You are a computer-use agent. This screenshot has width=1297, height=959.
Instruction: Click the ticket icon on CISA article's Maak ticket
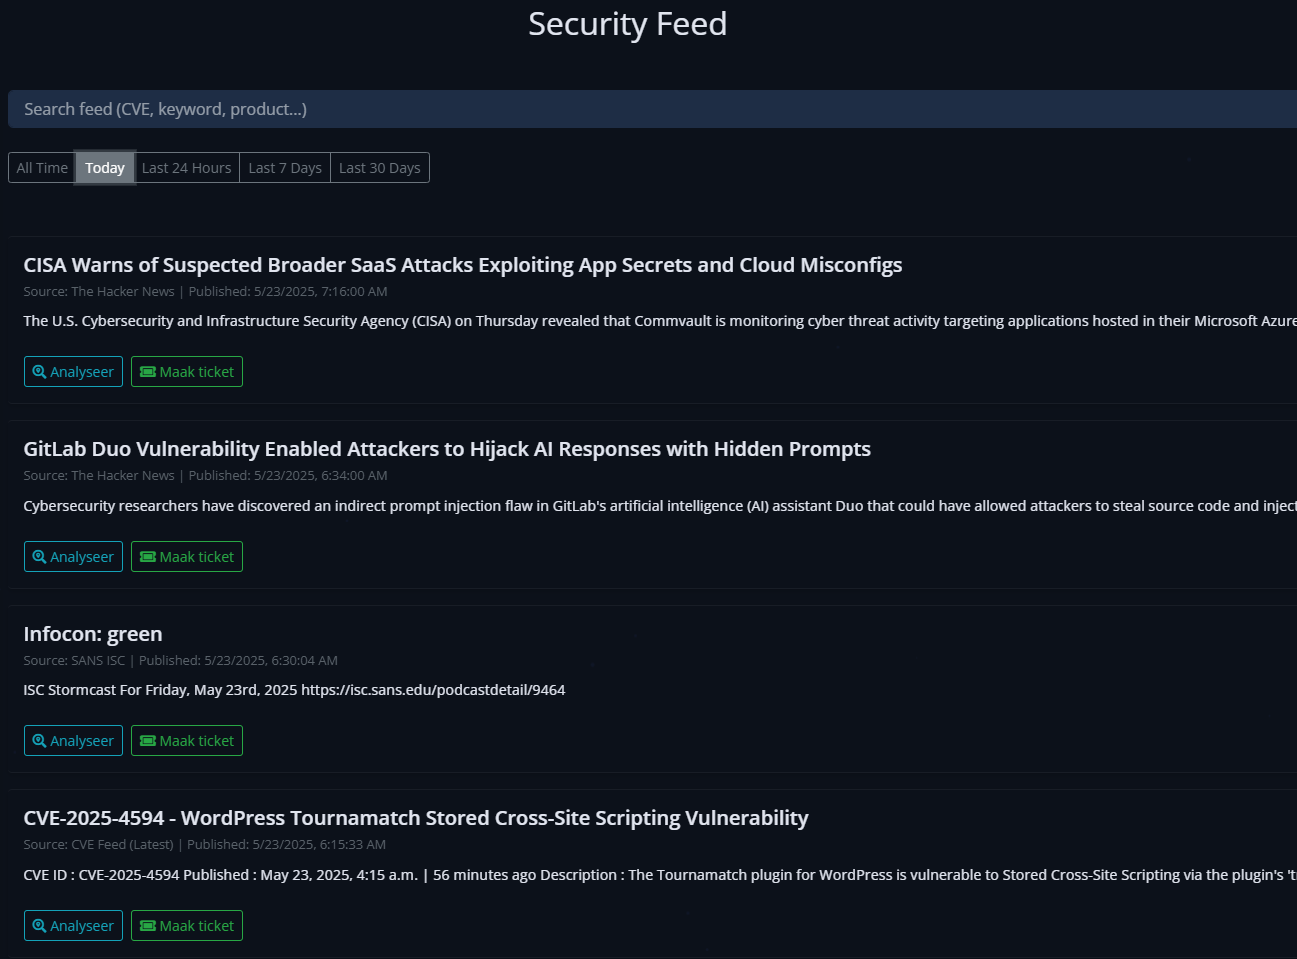pos(148,372)
